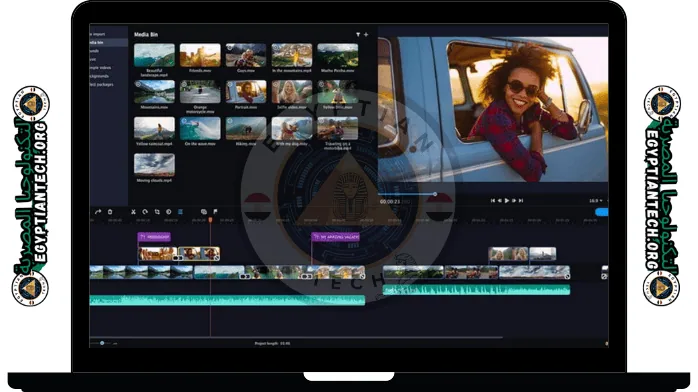Open the Transition wizard icon

(204, 212)
